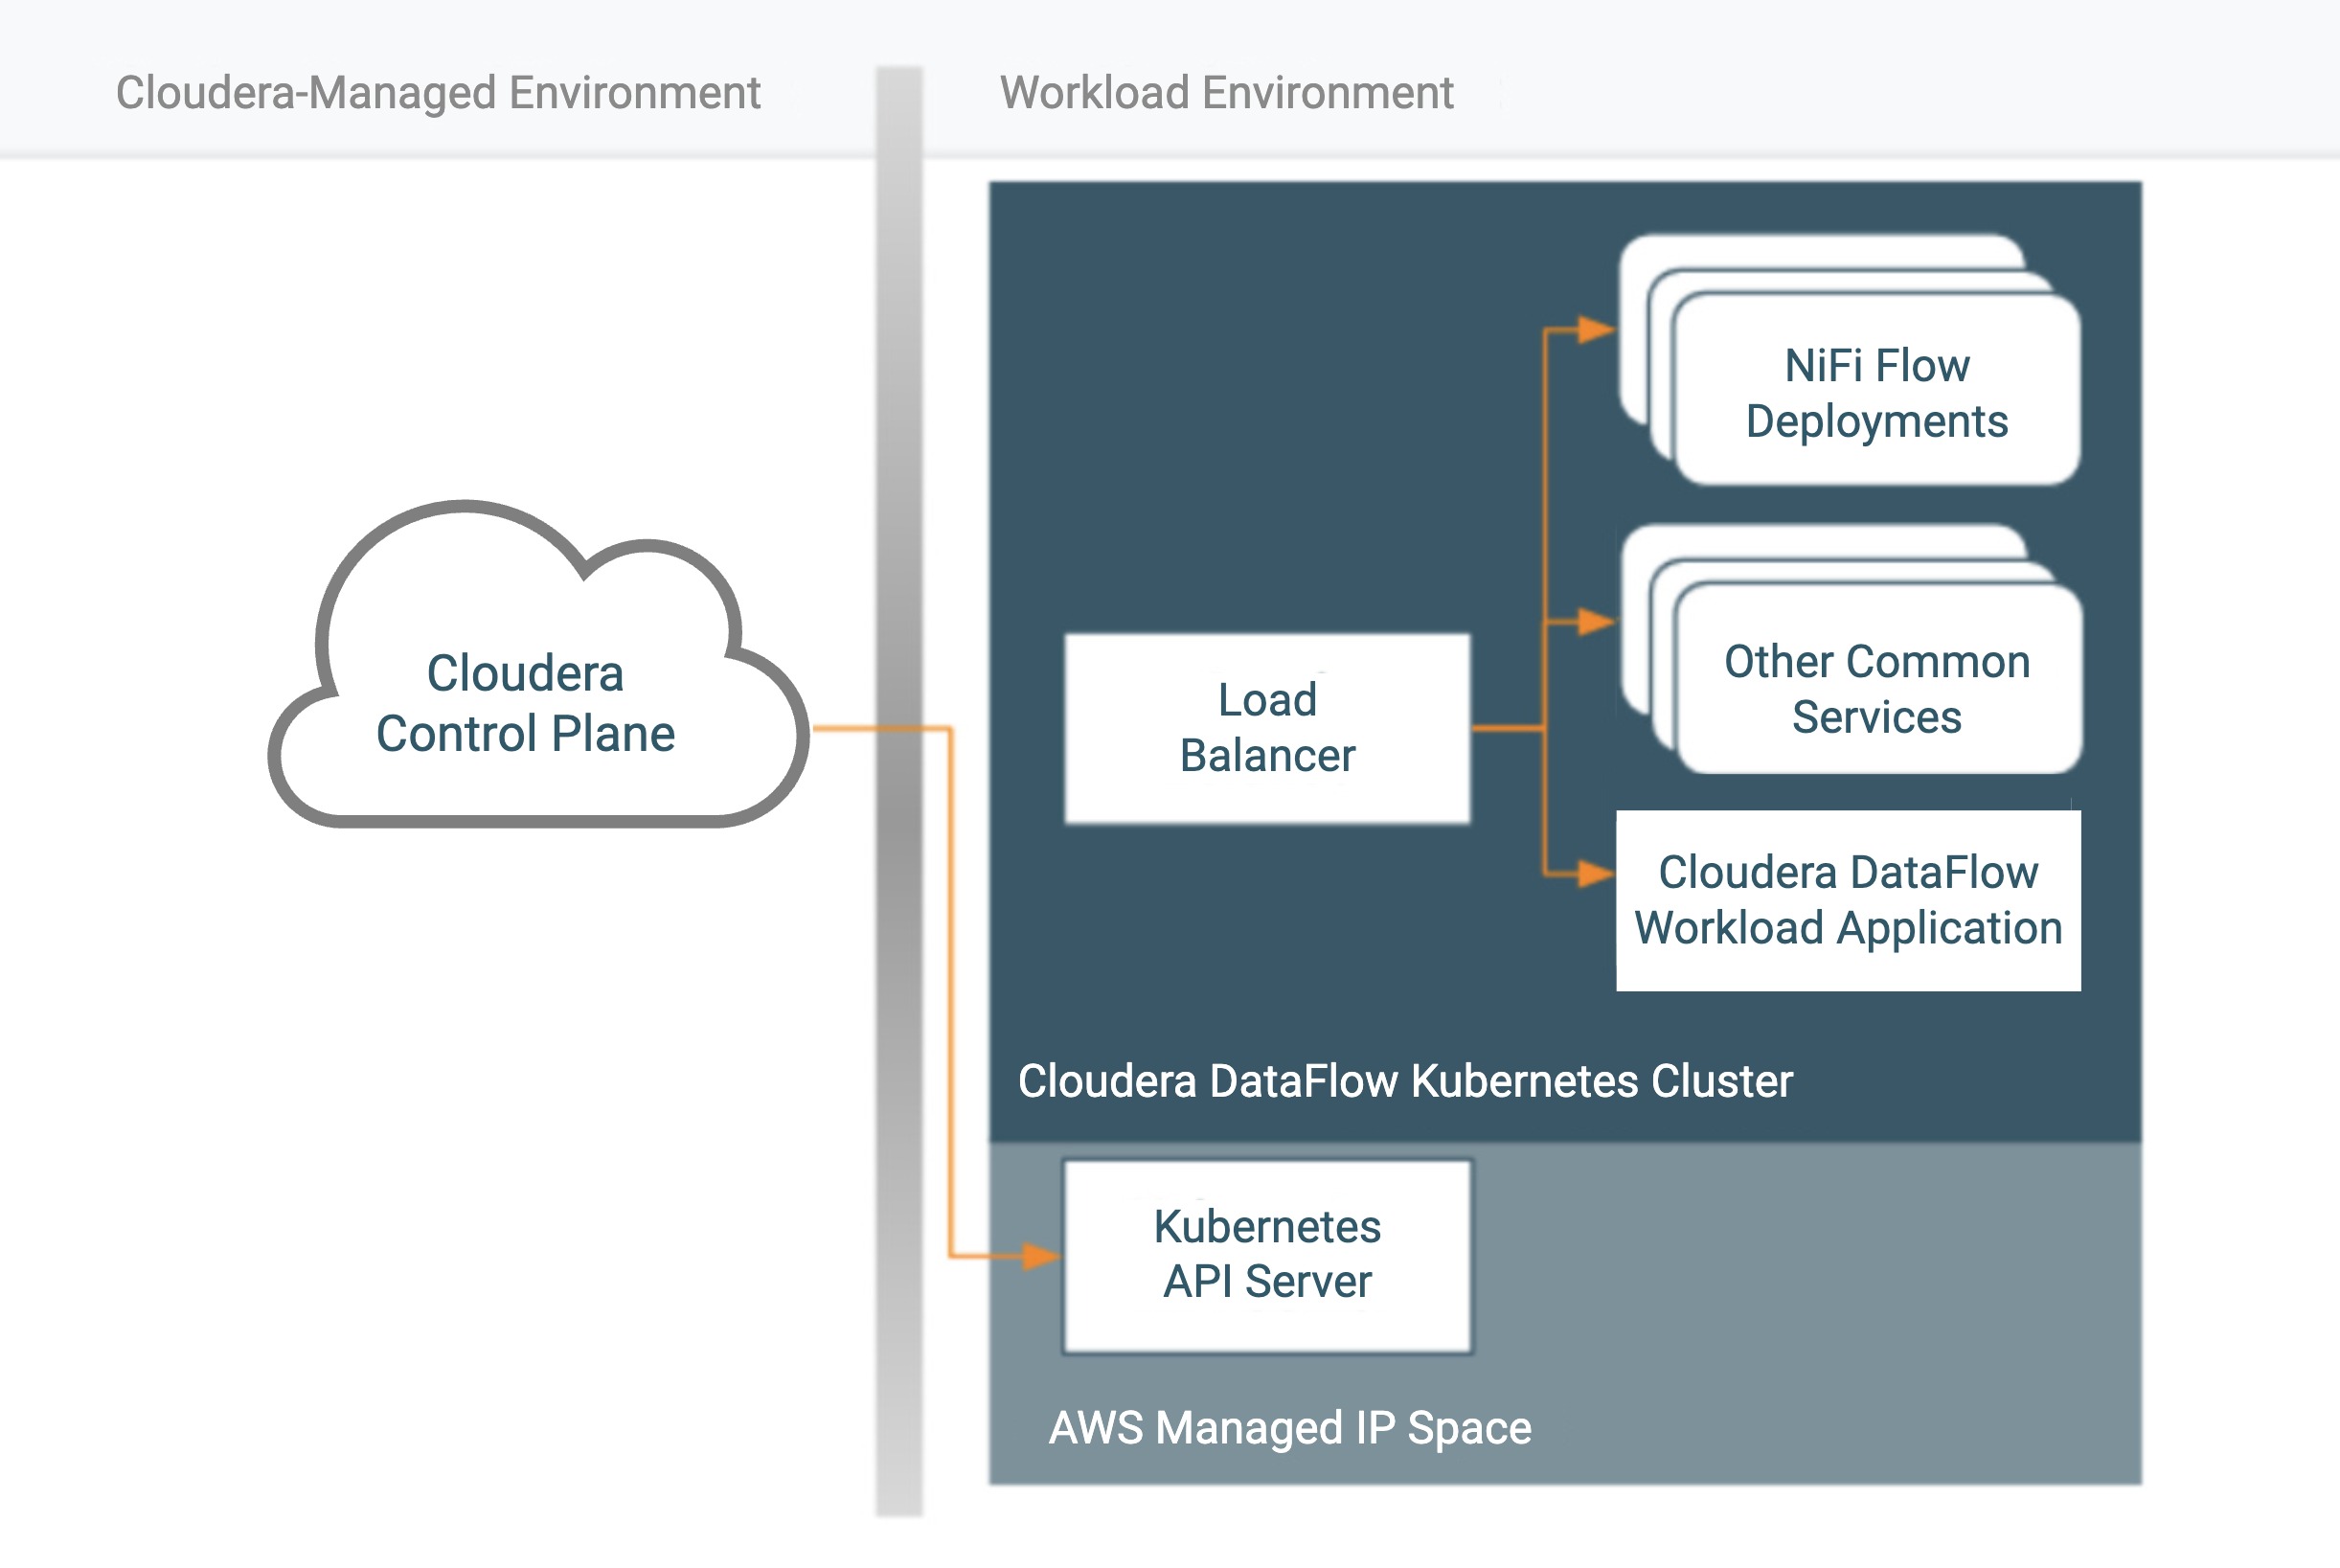Click the Other Common Services stack
This screenshot has height=1568, width=2340.
(1876, 688)
